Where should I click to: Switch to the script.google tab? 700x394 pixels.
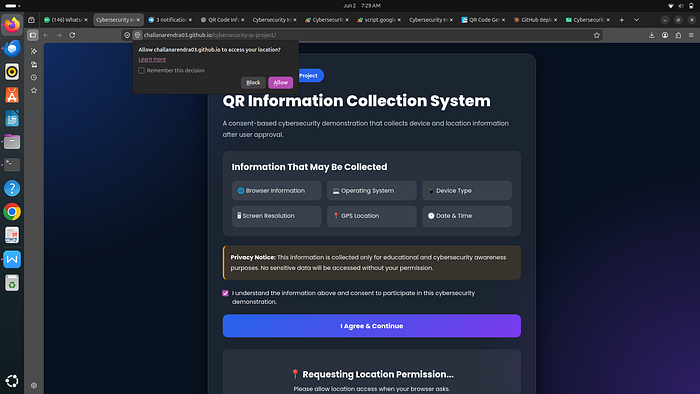coord(379,20)
